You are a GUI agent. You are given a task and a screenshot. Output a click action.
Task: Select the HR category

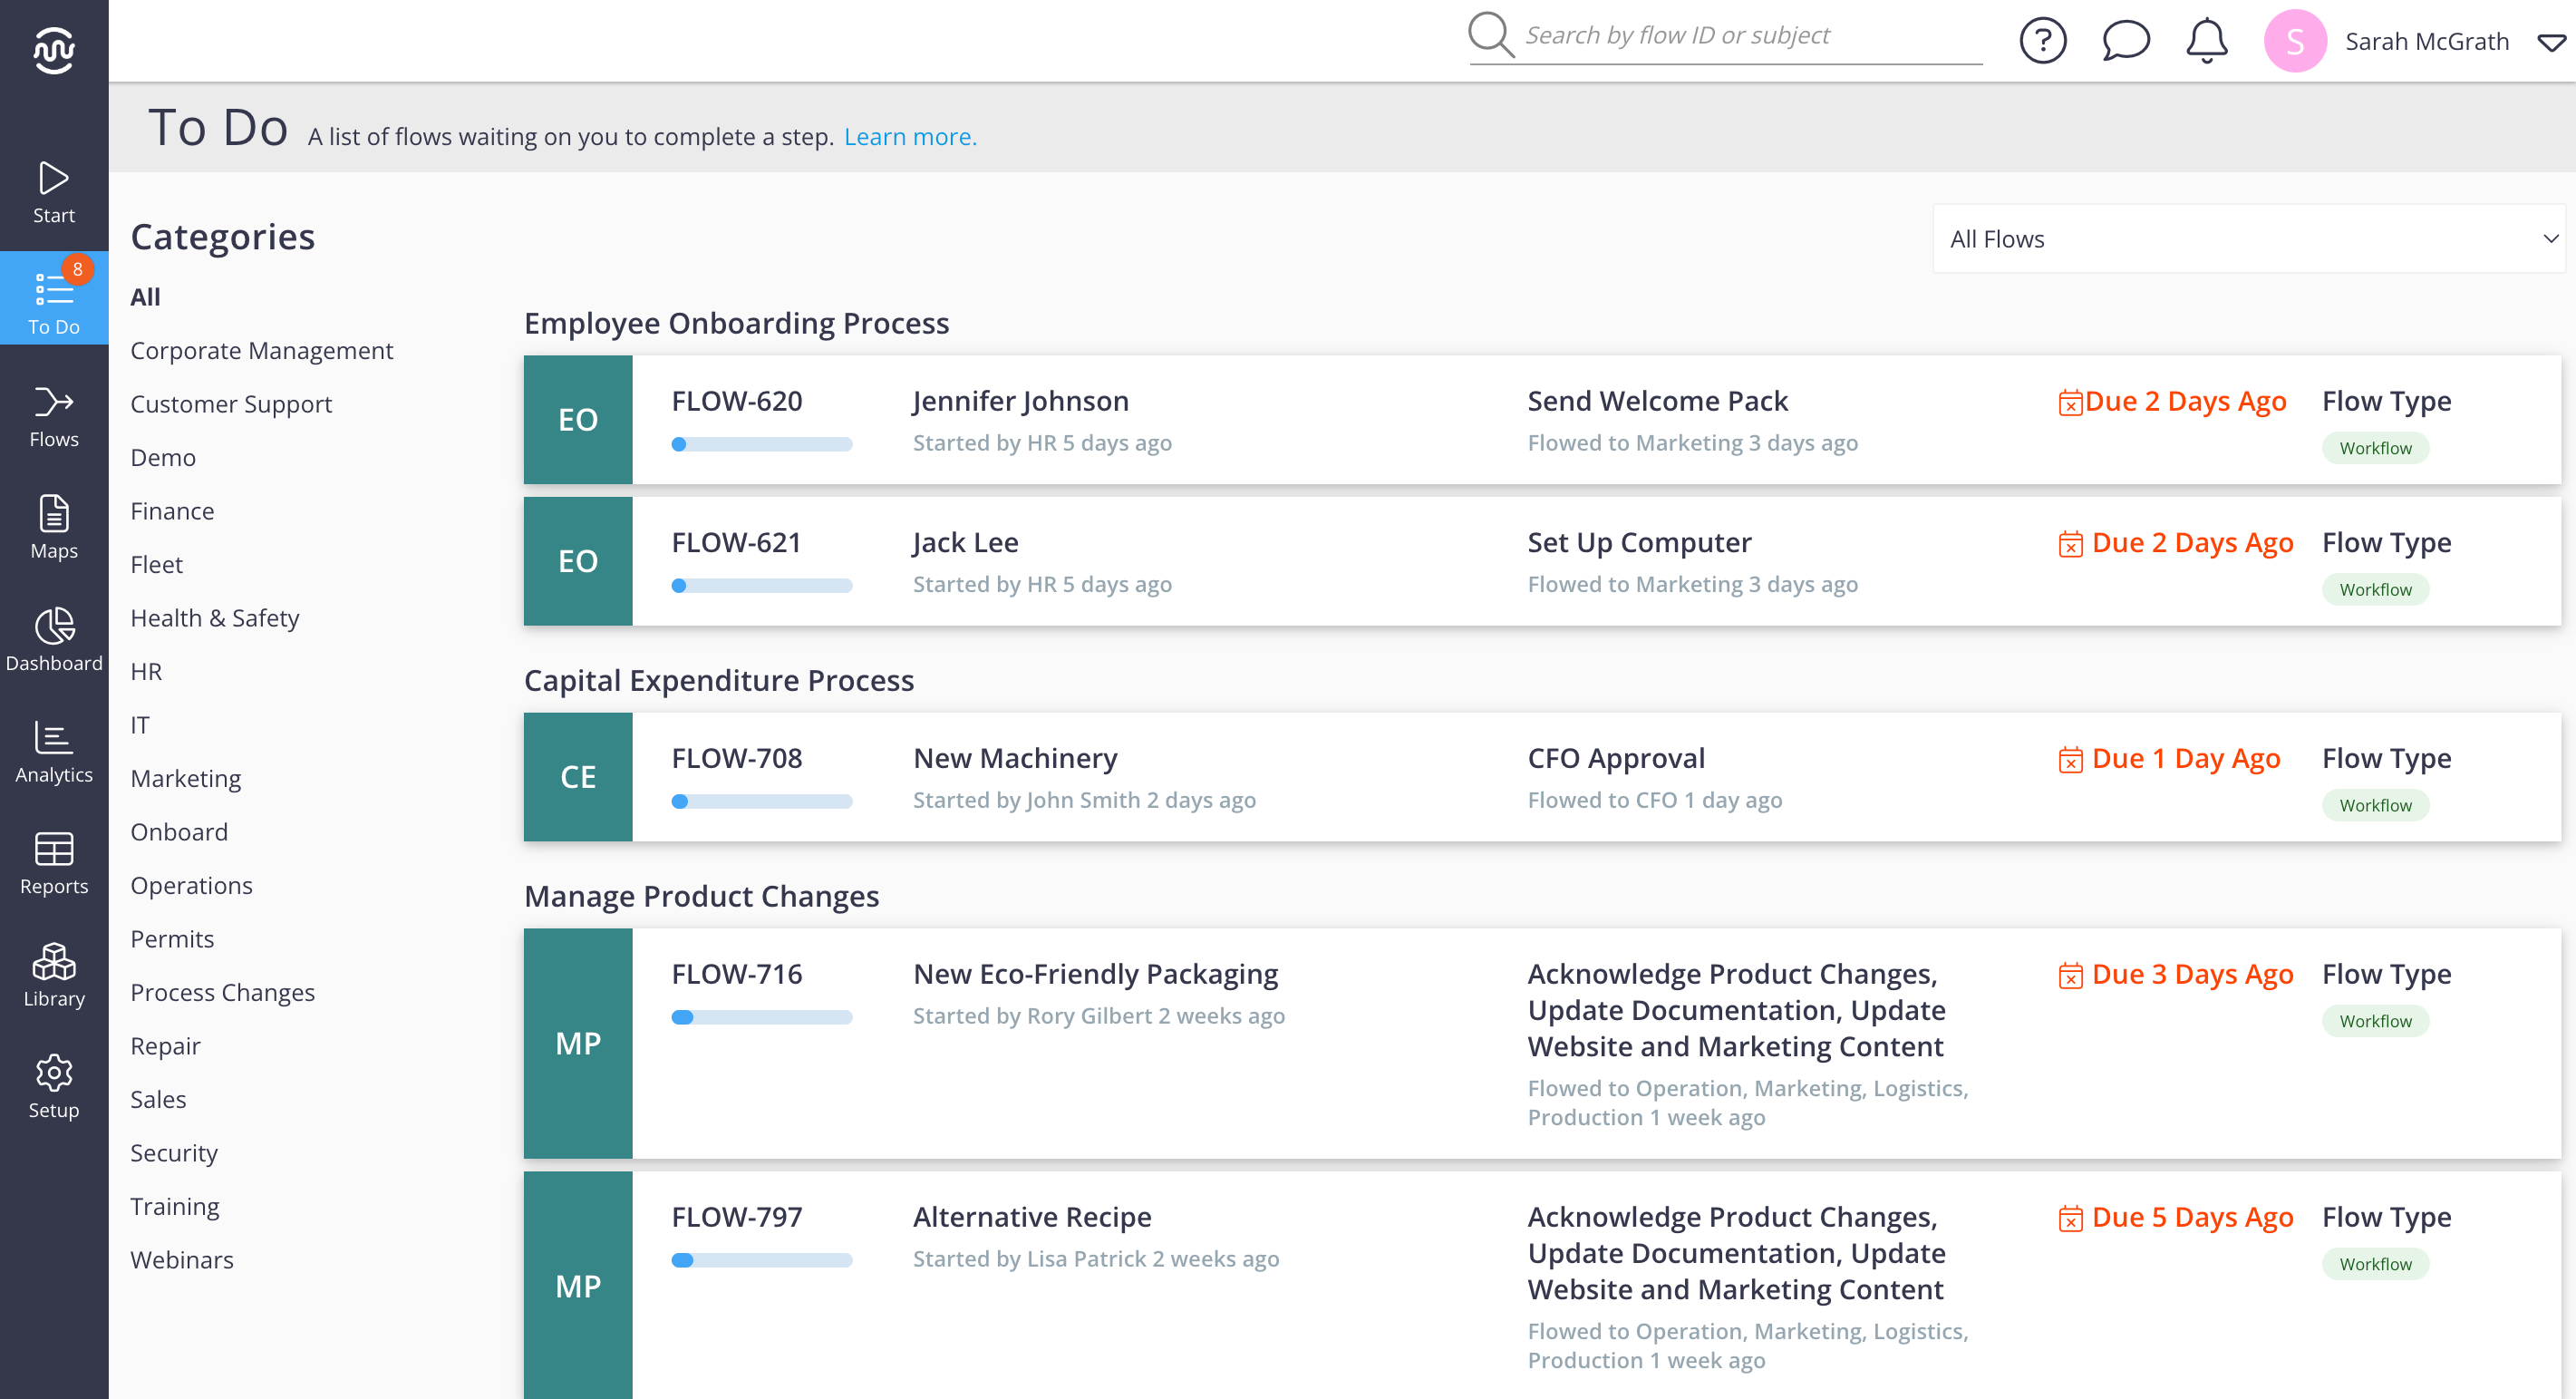146,670
